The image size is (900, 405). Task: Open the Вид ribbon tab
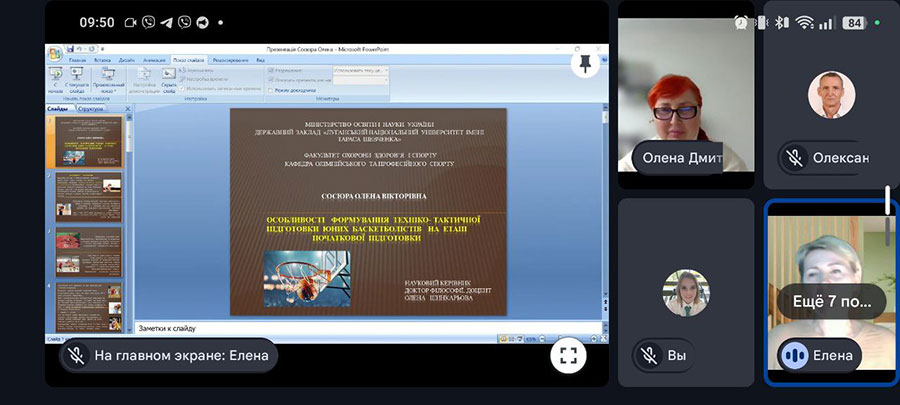point(260,60)
